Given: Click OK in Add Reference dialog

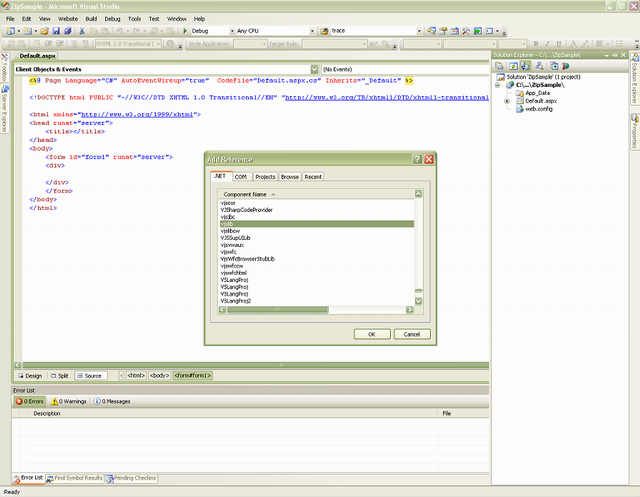Looking at the screenshot, I should click(372, 334).
